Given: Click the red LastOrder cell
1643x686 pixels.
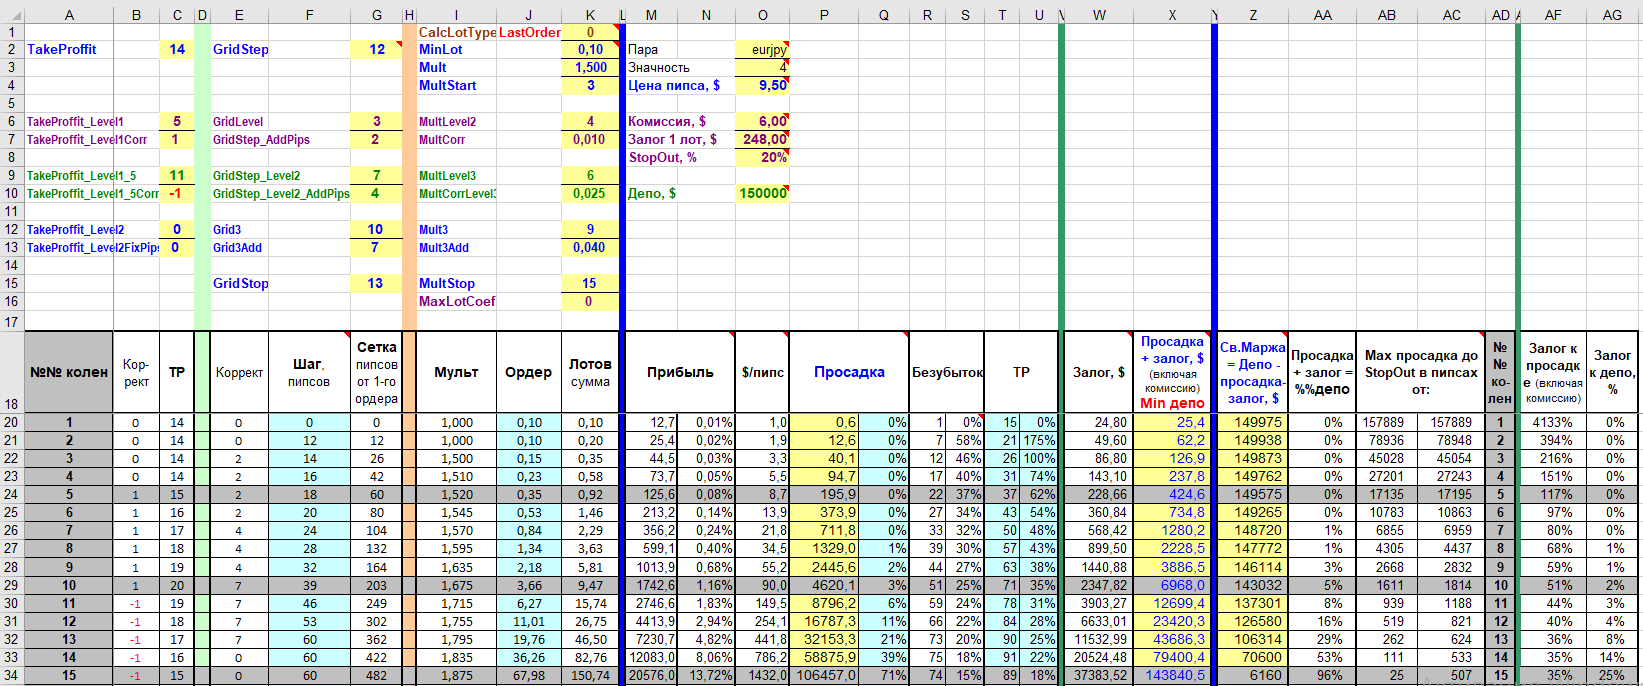Looking at the screenshot, I should point(529,32).
